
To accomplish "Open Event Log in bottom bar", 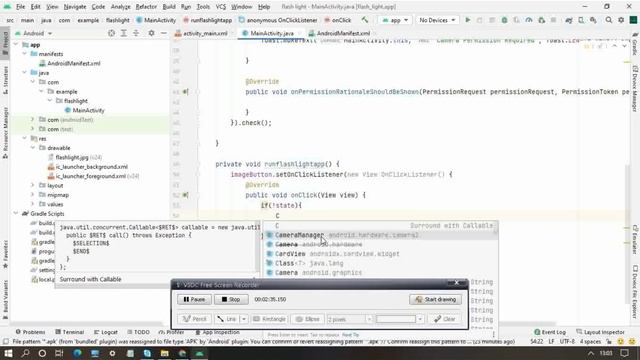I will coord(550,332).
